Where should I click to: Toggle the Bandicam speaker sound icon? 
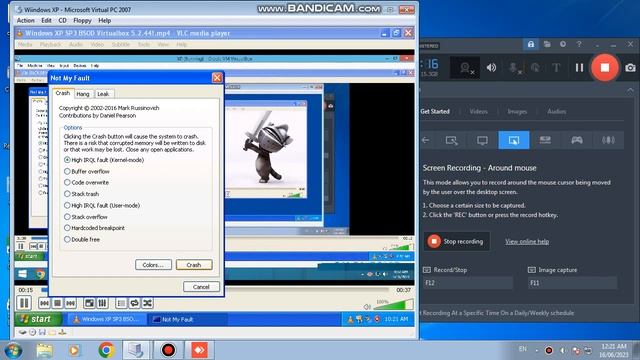(491, 68)
